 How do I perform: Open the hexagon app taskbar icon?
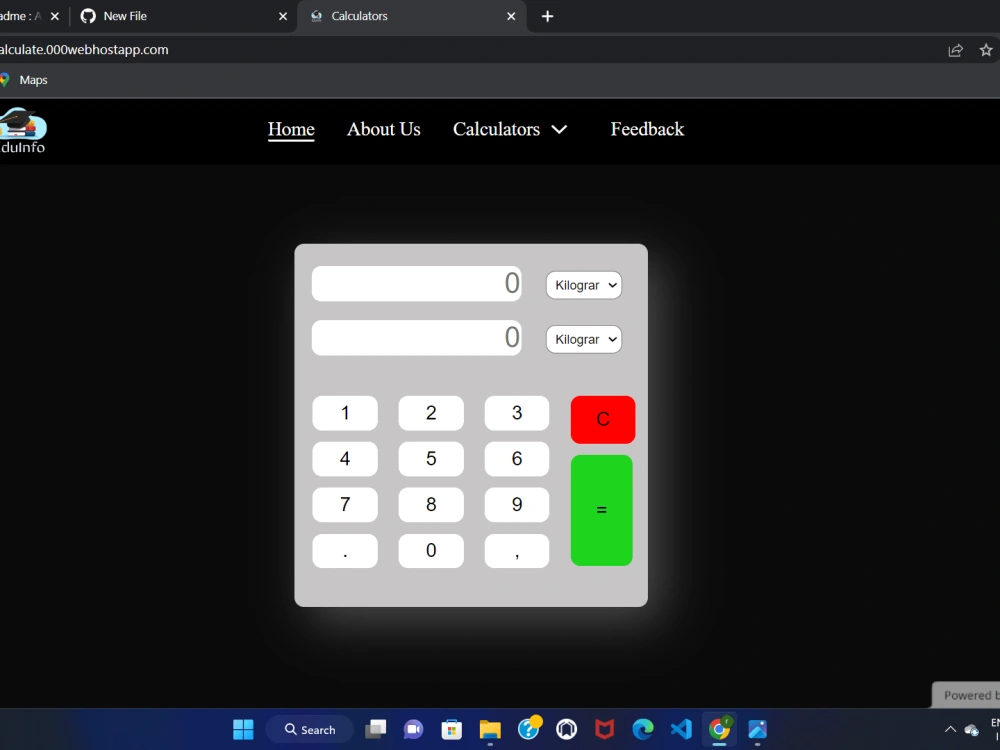pyautogui.click(x=566, y=729)
